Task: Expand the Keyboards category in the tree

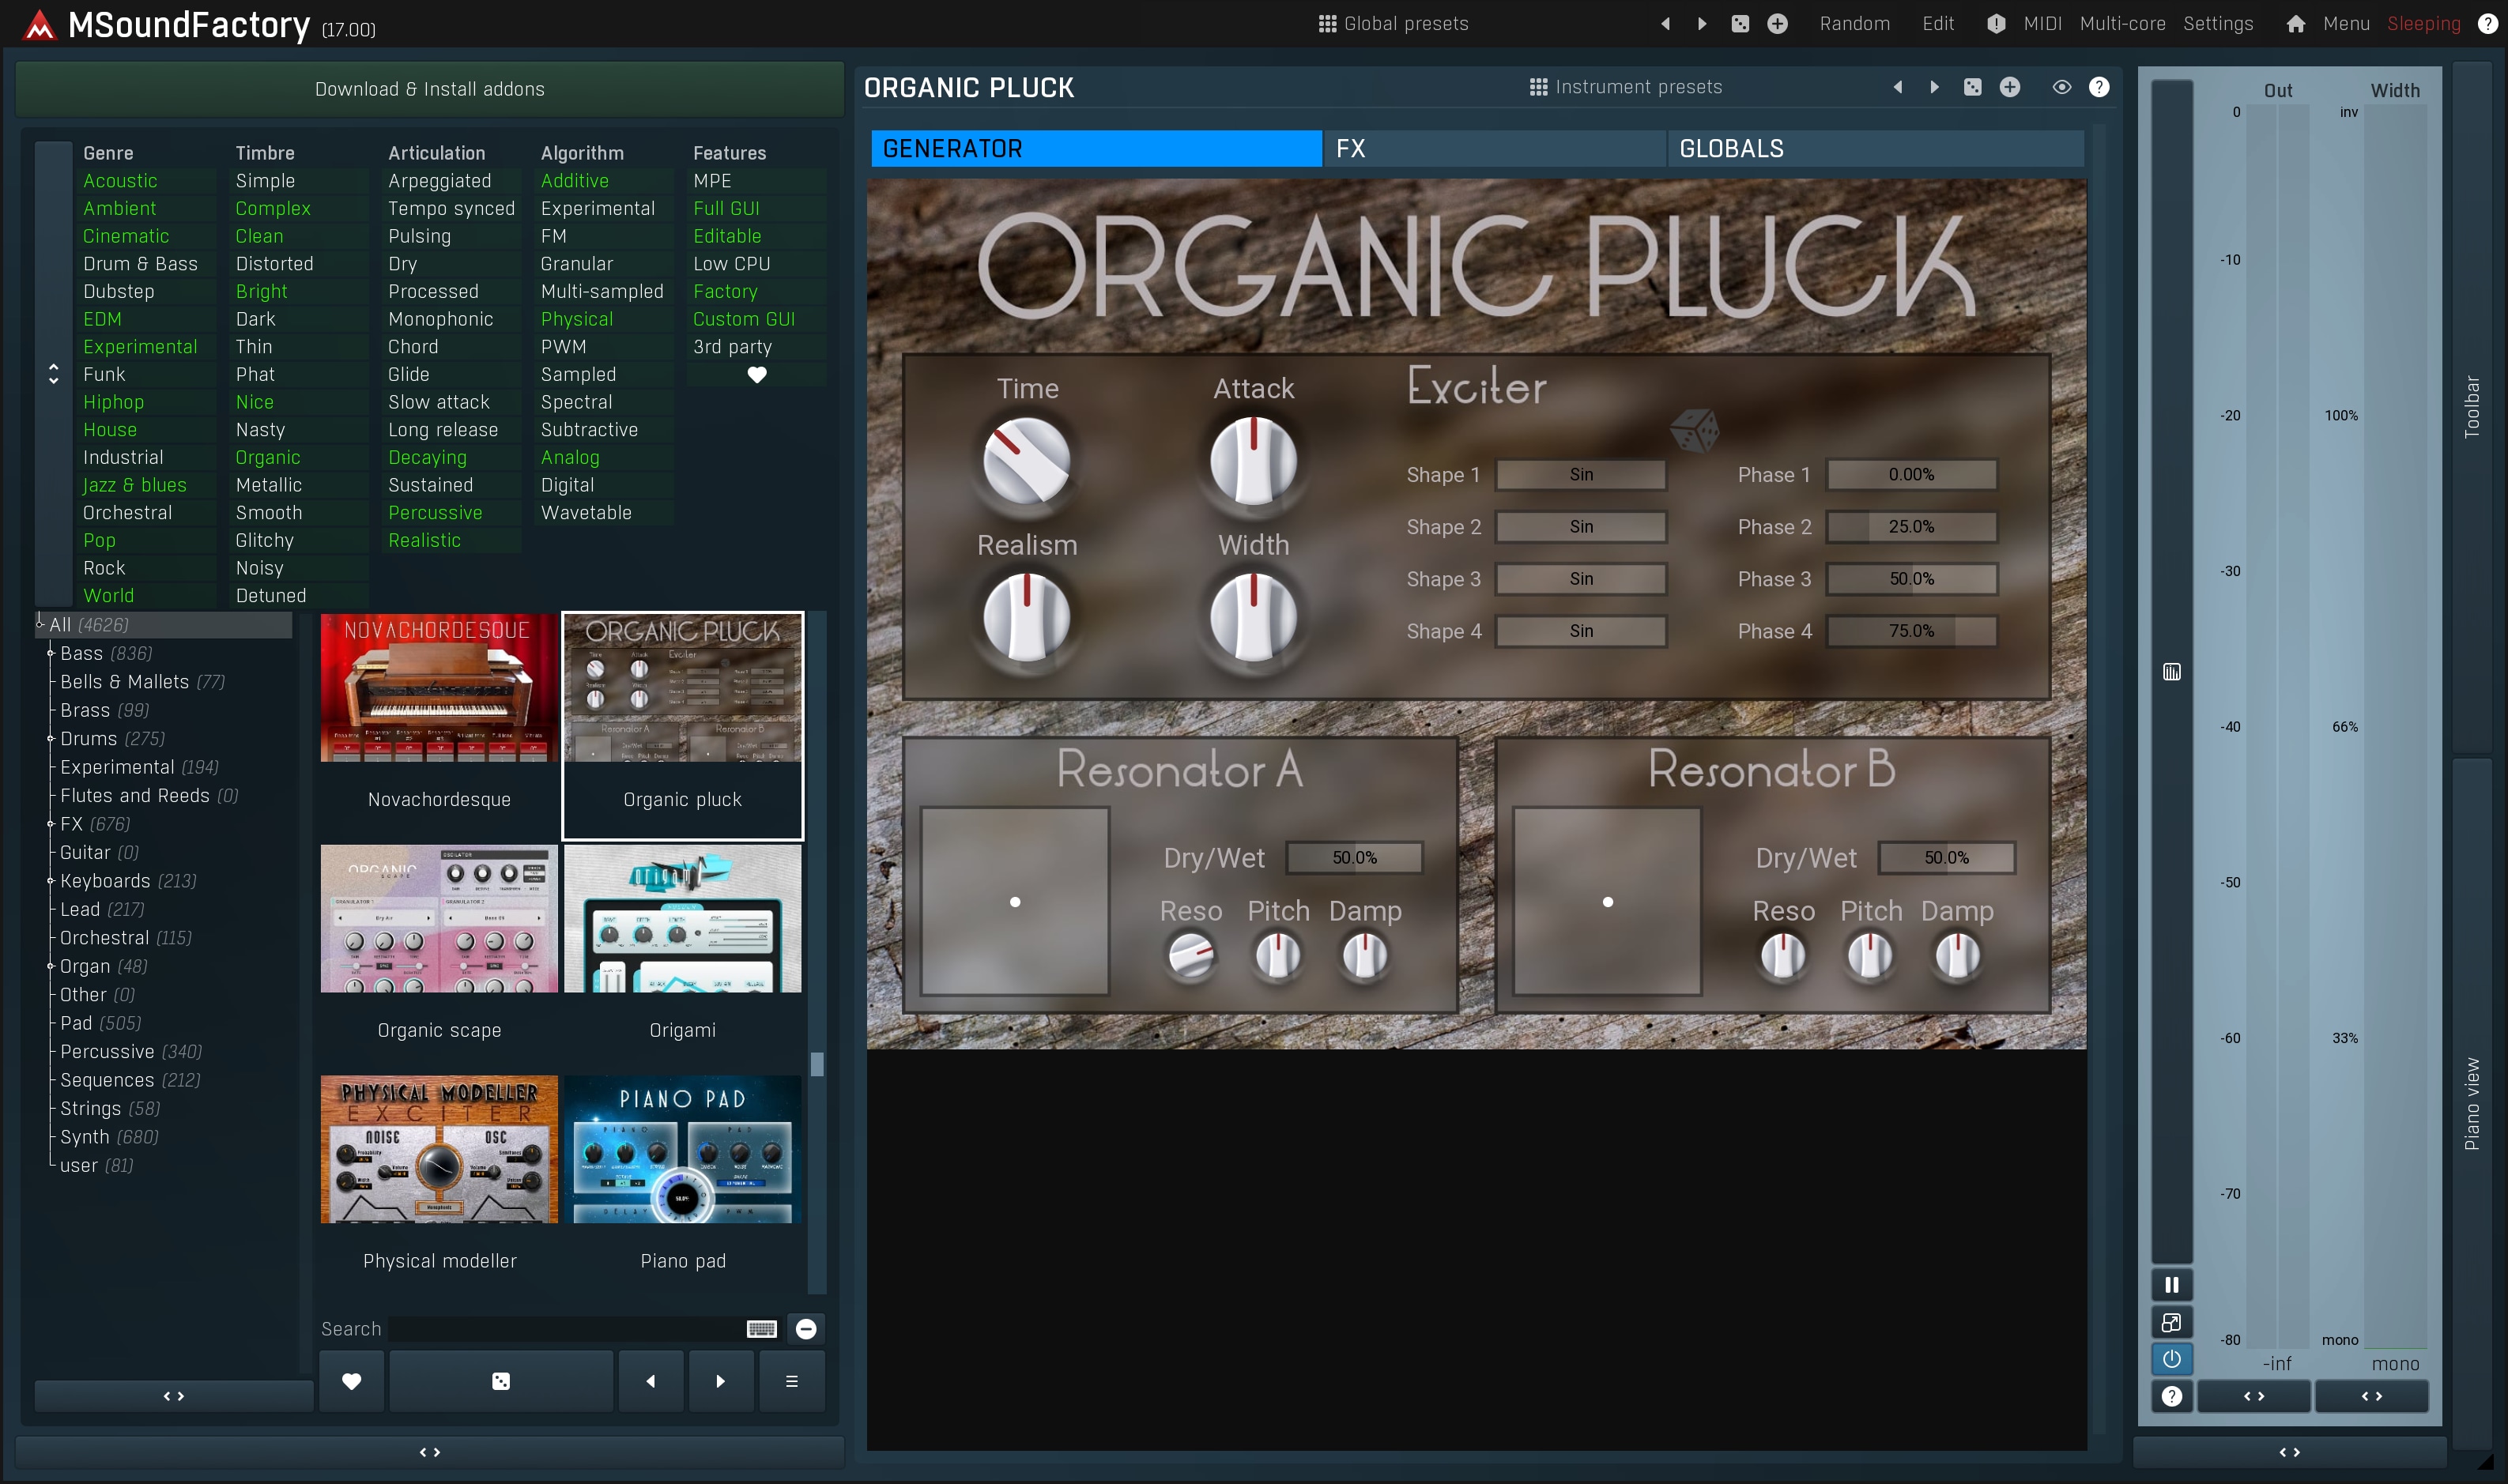Action: pyautogui.click(x=50, y=881)
